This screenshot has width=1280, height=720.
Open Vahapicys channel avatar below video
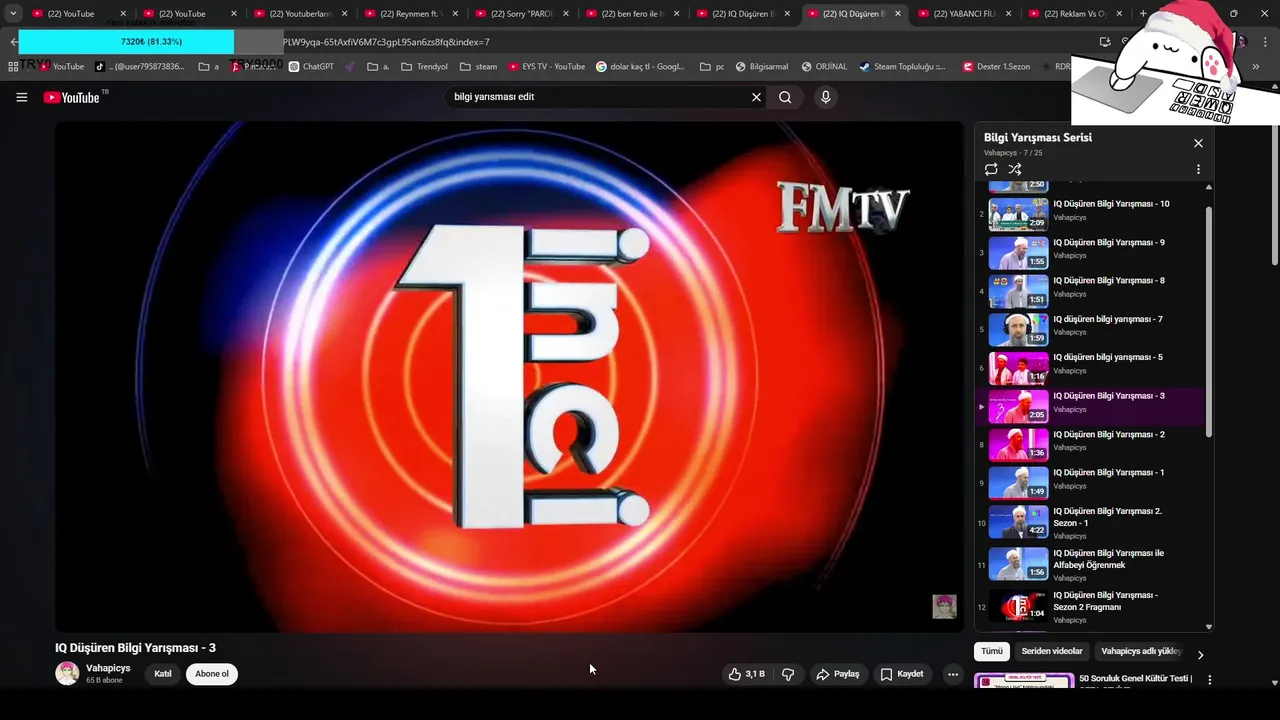tap(67, 673)
